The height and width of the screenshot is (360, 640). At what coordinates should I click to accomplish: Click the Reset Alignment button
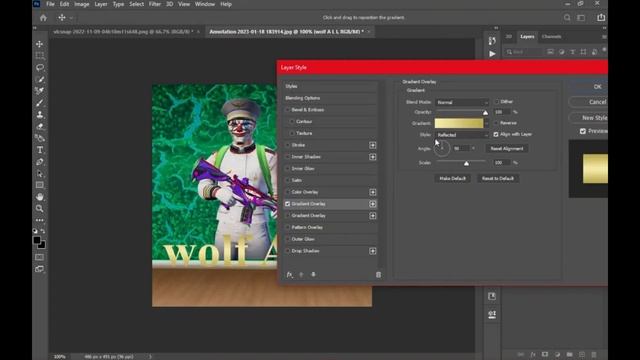pyautogui.click(x=507, y=149)
